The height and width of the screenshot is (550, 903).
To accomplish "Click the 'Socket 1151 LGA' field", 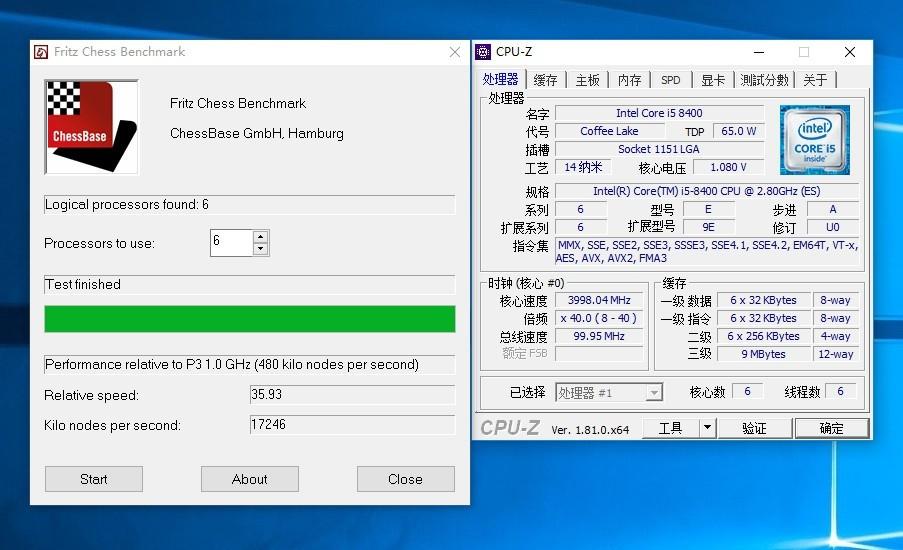I will pyautogui.click(x=659, y=149).
